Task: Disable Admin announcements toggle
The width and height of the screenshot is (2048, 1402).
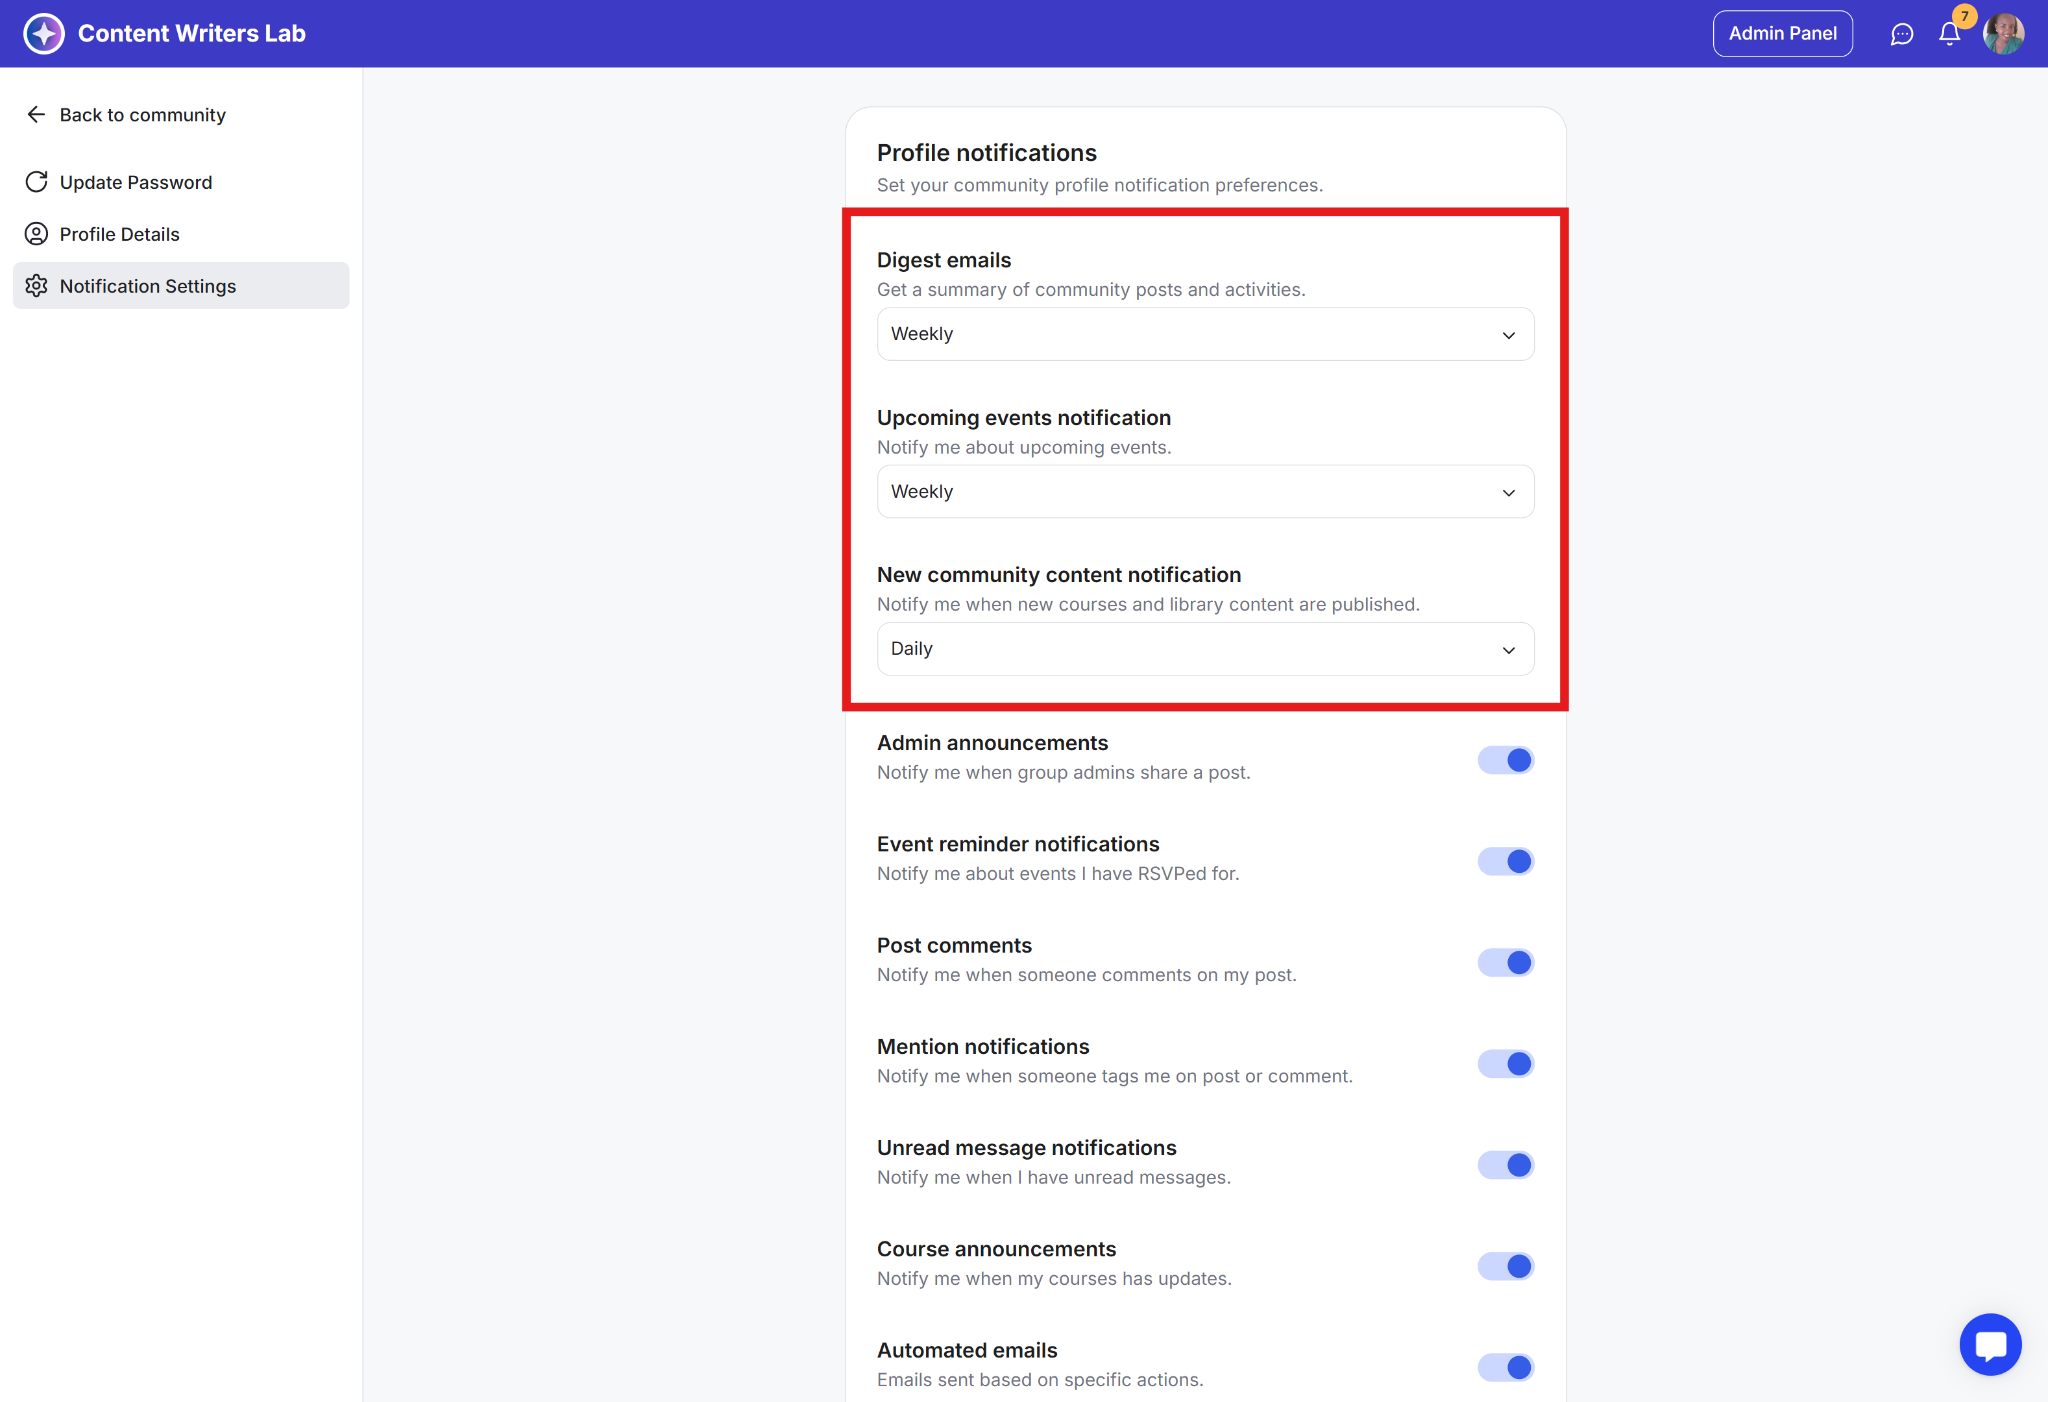Action: pyautogui.click(x=1505, y=760)
